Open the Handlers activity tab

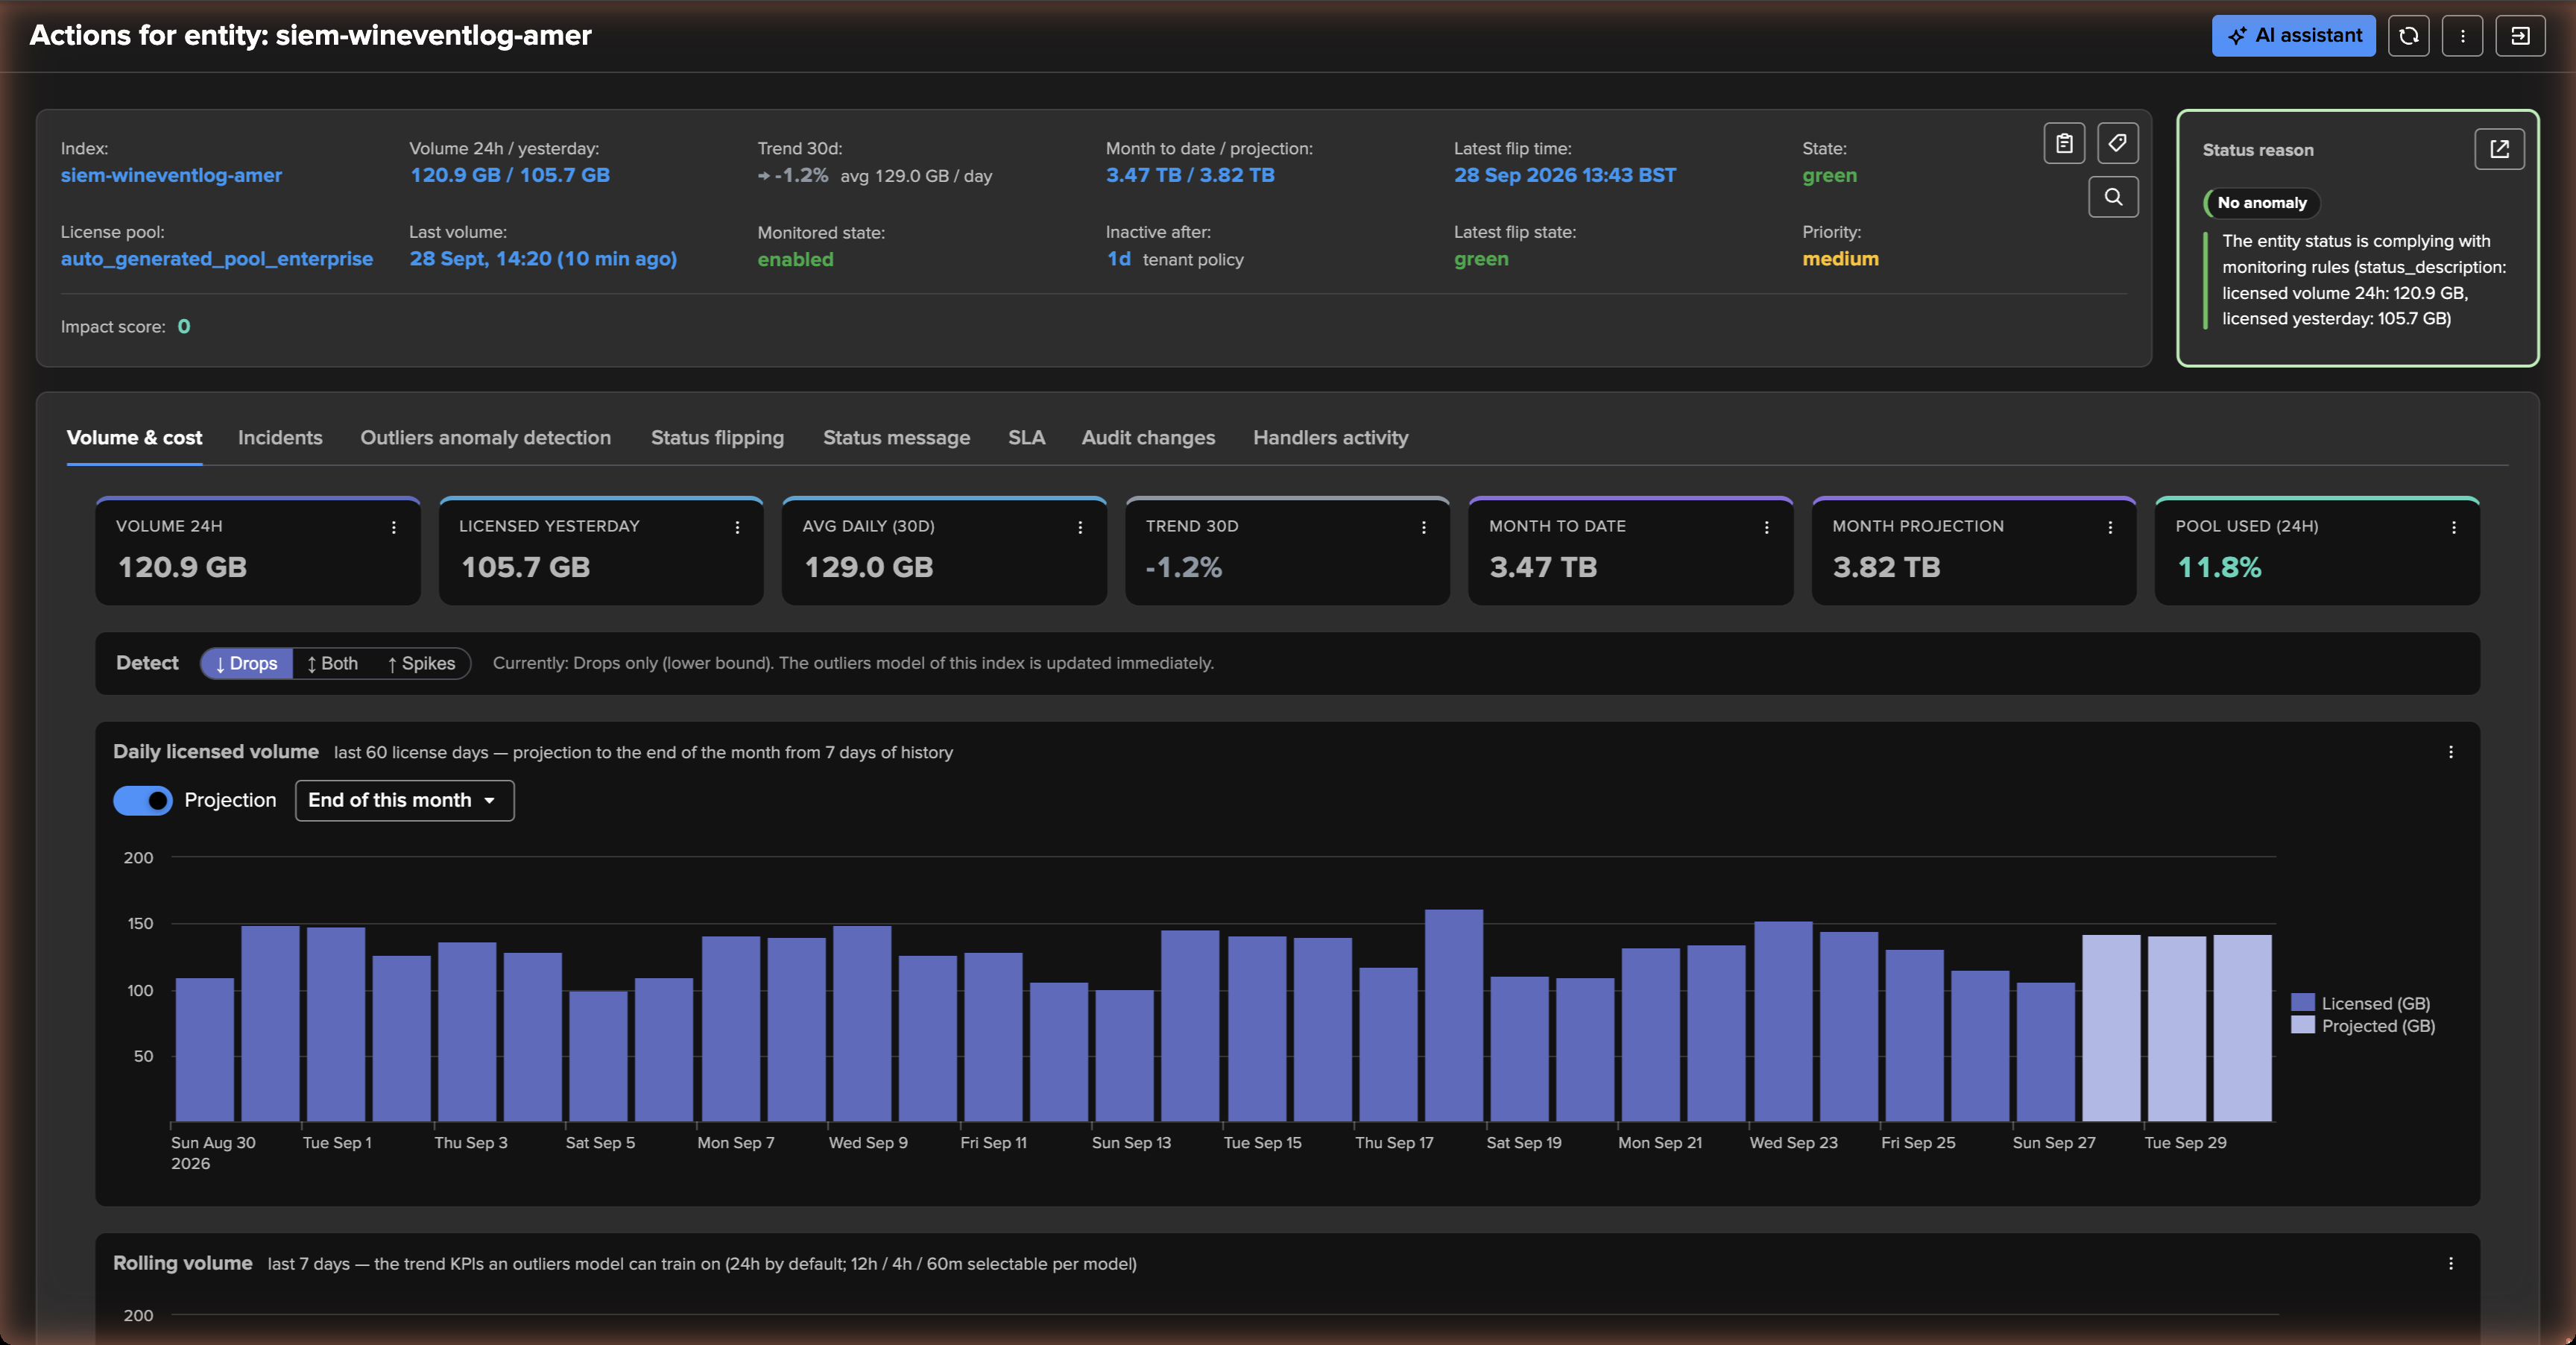pos(1330,438)
